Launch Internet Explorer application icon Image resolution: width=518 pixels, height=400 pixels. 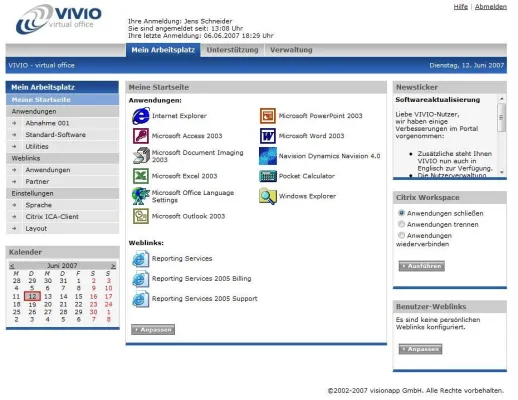pyautogui.click(x=141, y=116)
